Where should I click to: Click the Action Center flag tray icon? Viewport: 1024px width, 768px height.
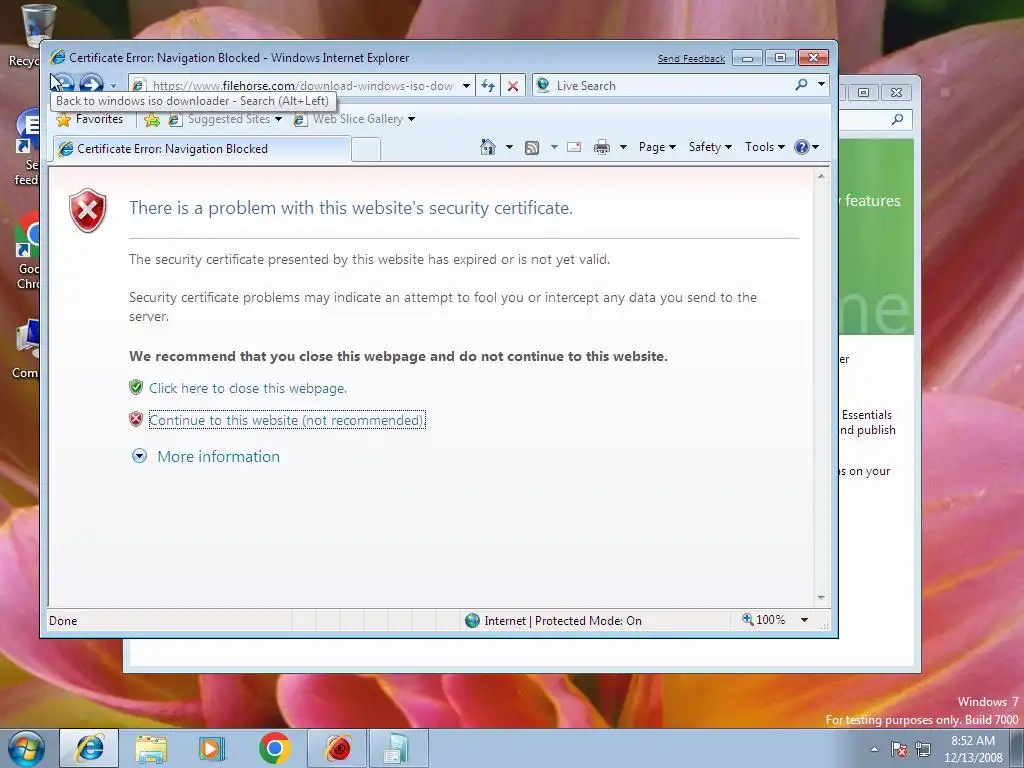click(899, 749)
